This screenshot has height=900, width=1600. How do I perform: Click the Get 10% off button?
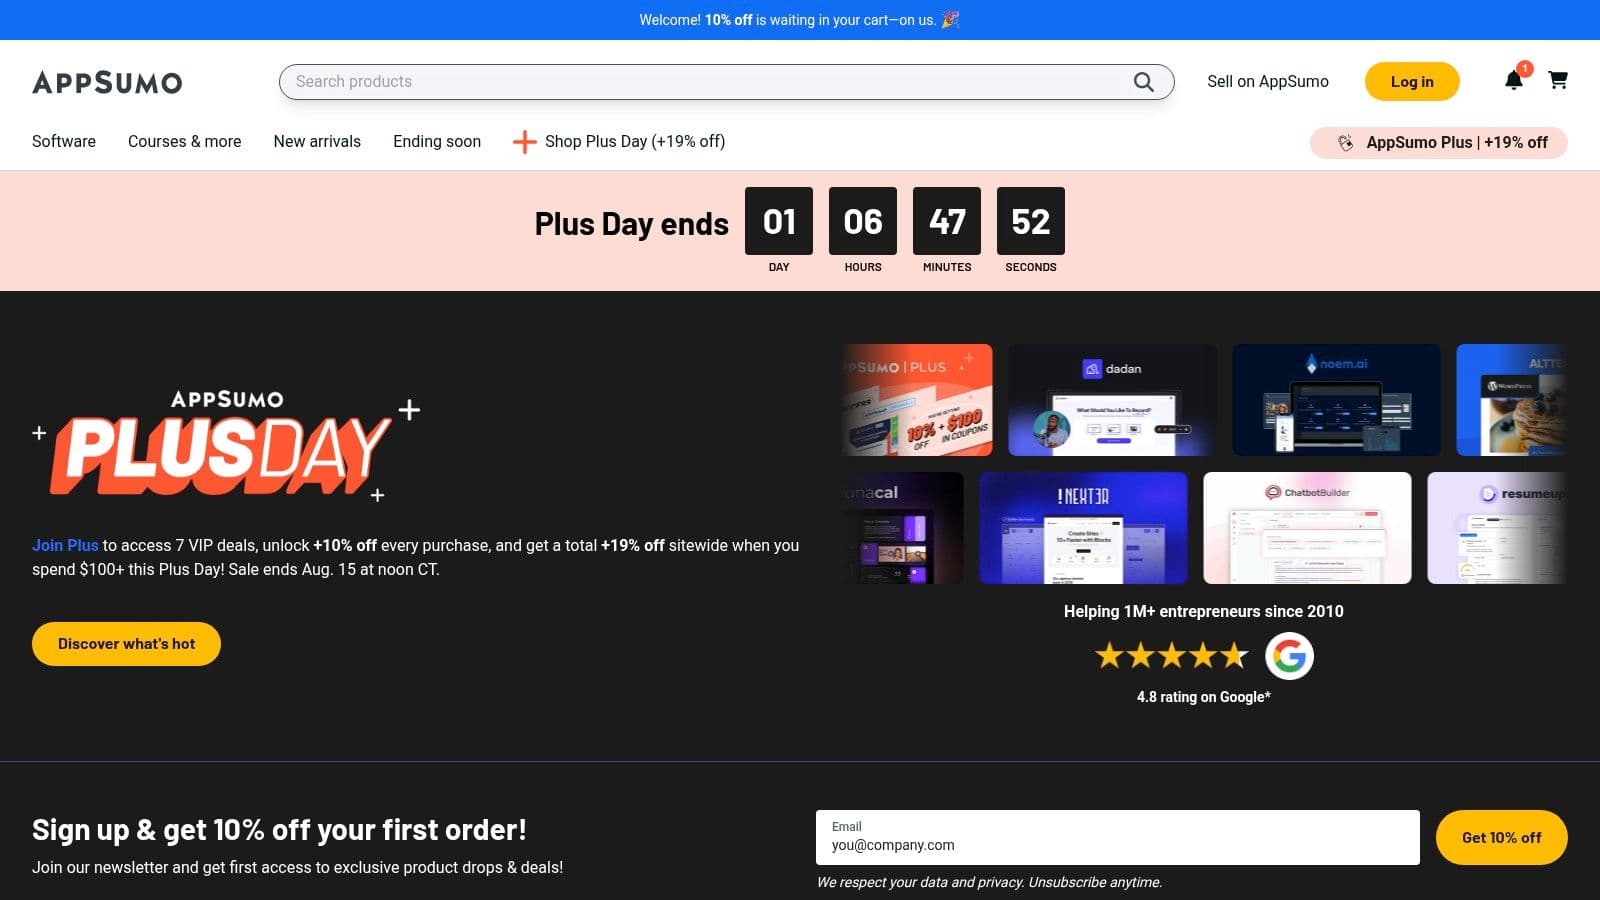1501,837
